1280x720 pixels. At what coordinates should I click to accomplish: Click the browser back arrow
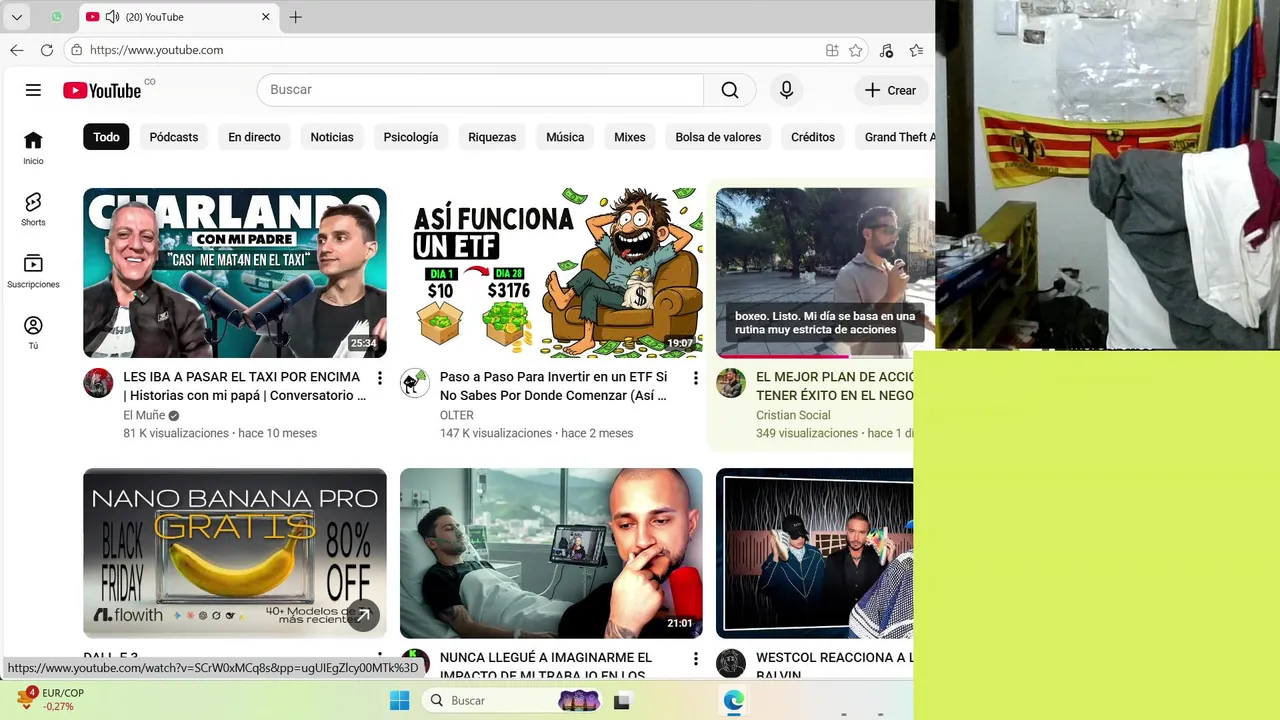tap(17, 50)
